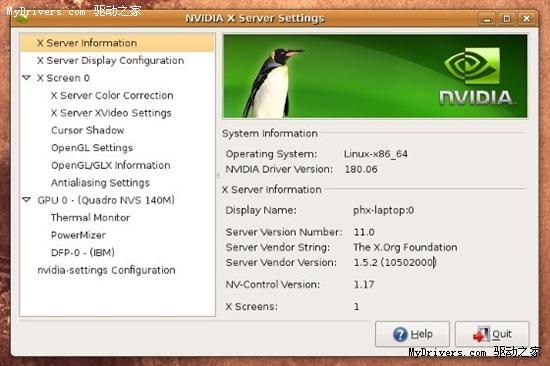
Task: Open Antialiasing Settings
Action: [x=100, y=183]
